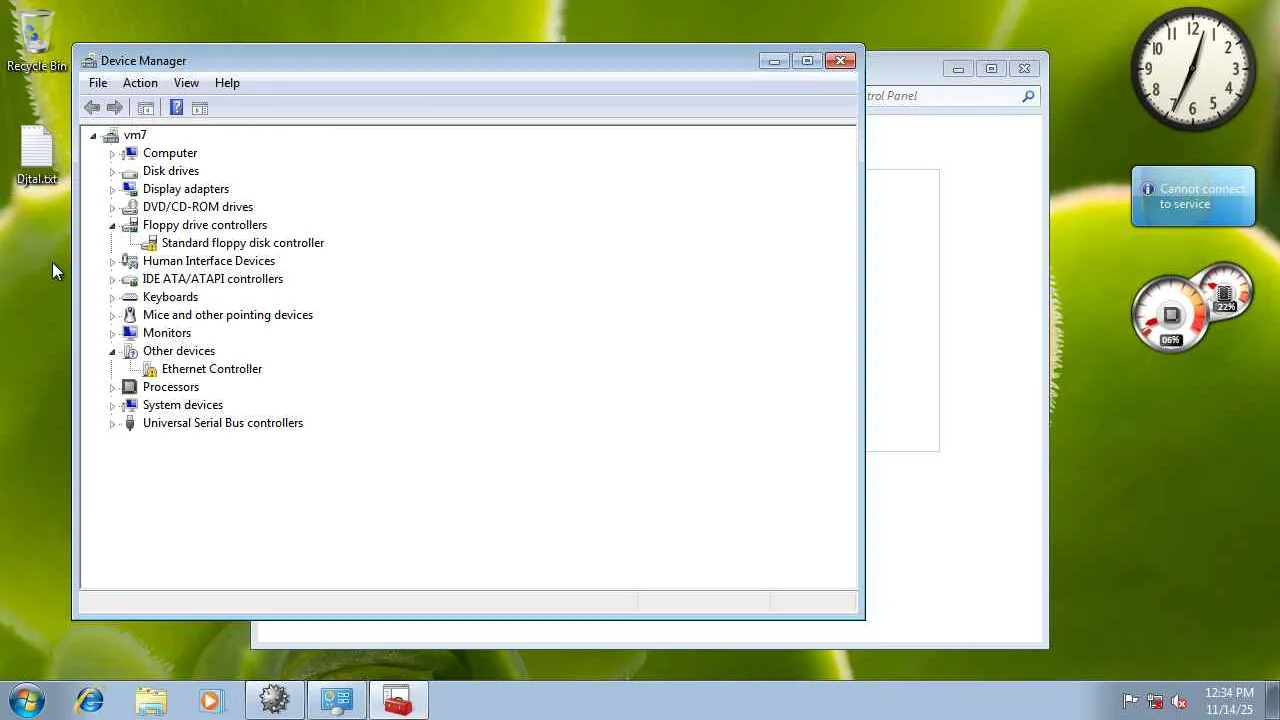
Task: Select the Human Interface Devices icon
Action: pyautogui.click(x=129, y=261)
